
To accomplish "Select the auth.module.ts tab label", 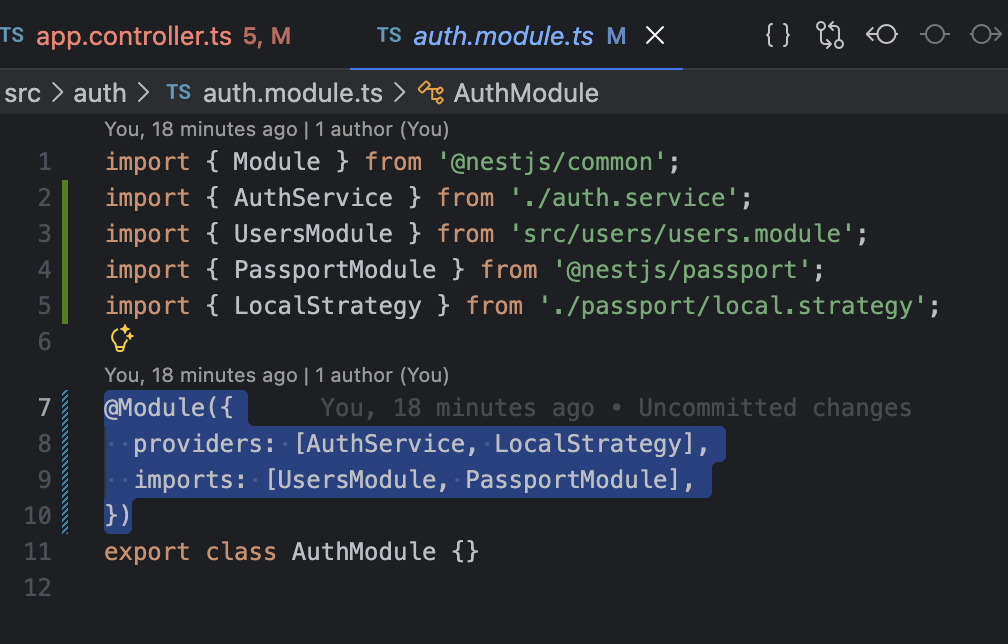I will point(503,37).
